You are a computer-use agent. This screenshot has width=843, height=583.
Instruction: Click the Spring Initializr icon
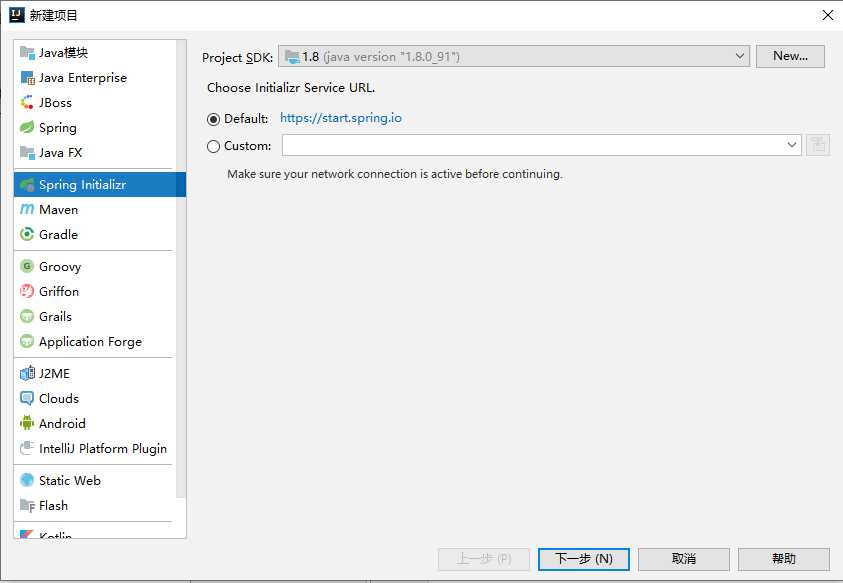click(27, 184)
